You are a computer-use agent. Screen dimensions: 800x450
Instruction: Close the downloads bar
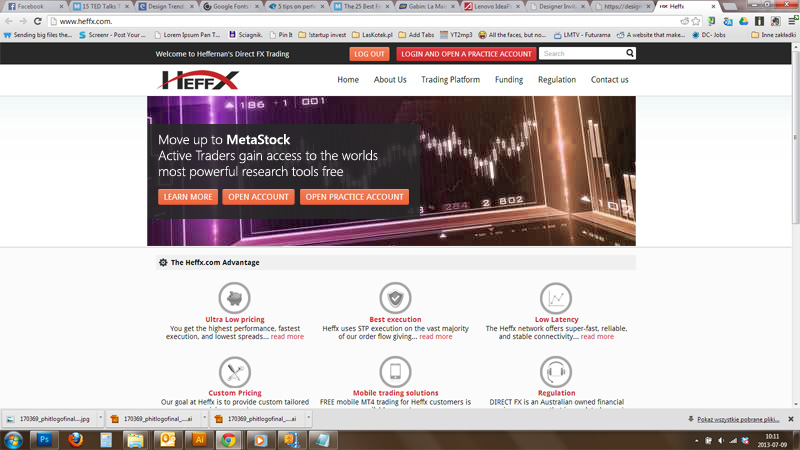tap(791, 419)
